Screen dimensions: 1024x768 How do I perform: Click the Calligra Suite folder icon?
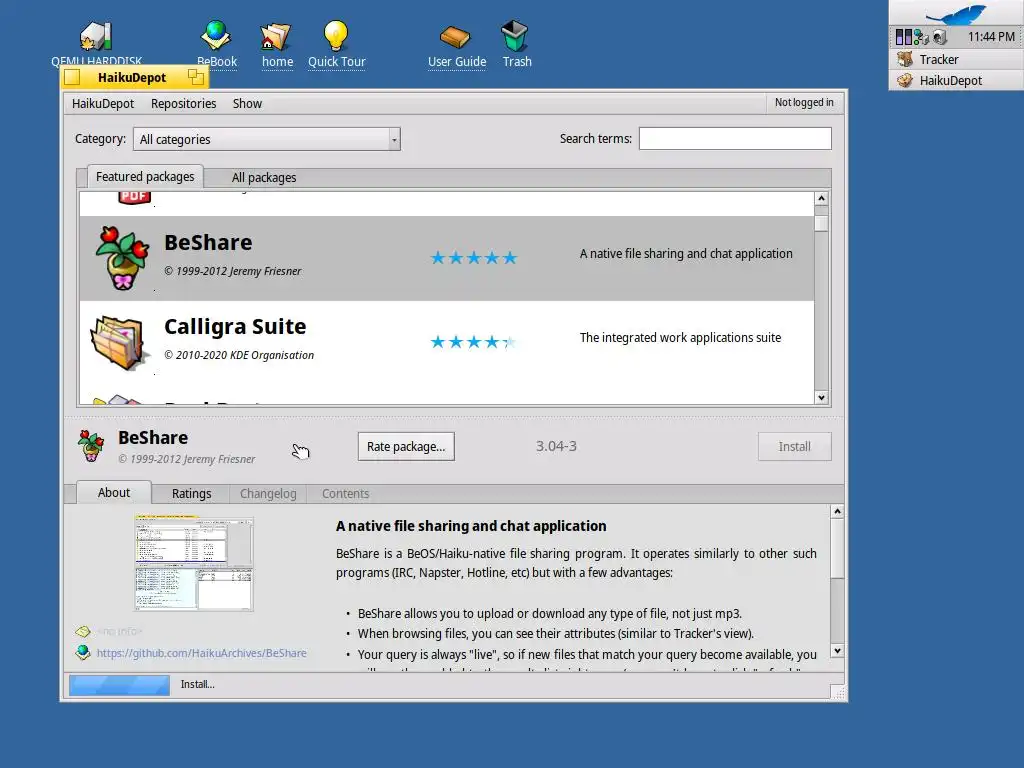118,342
